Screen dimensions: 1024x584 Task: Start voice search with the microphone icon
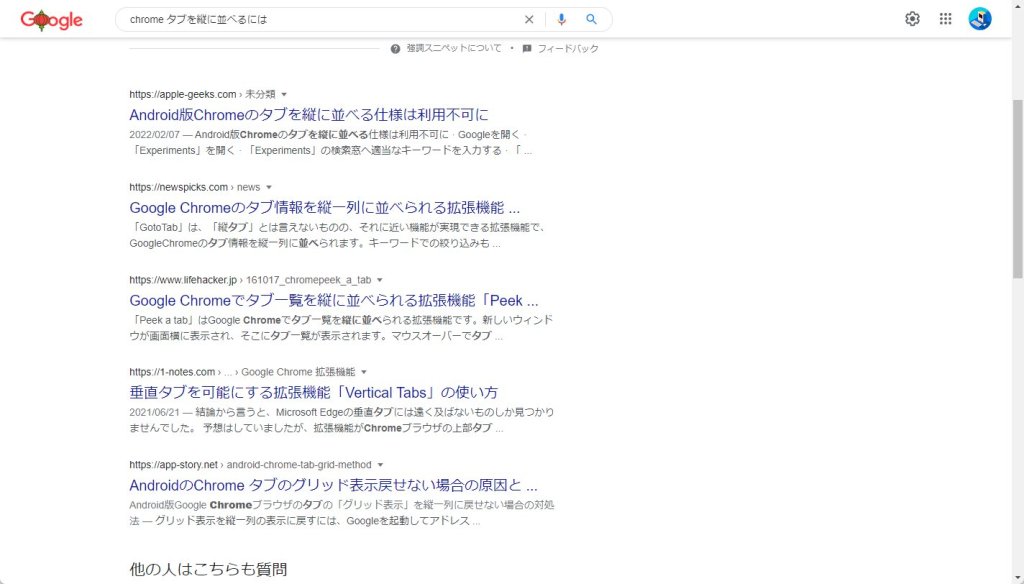(561, 20)
